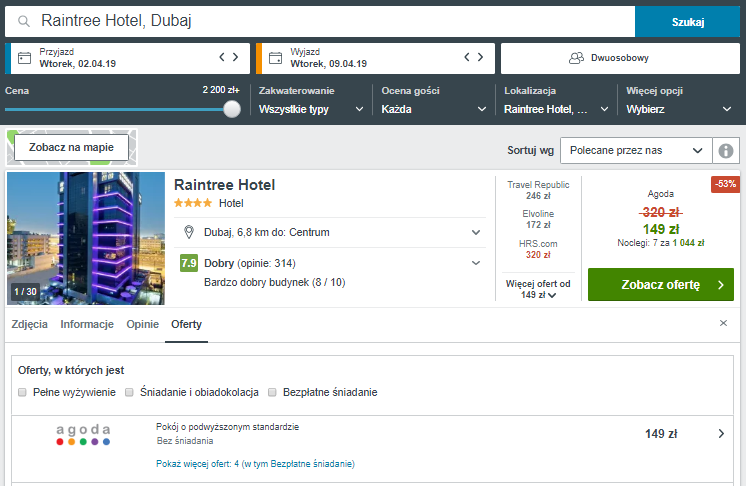Click Noclegi: 7 za 1 044 zł text
Screen dimensions: 746x486
point(661,243)
